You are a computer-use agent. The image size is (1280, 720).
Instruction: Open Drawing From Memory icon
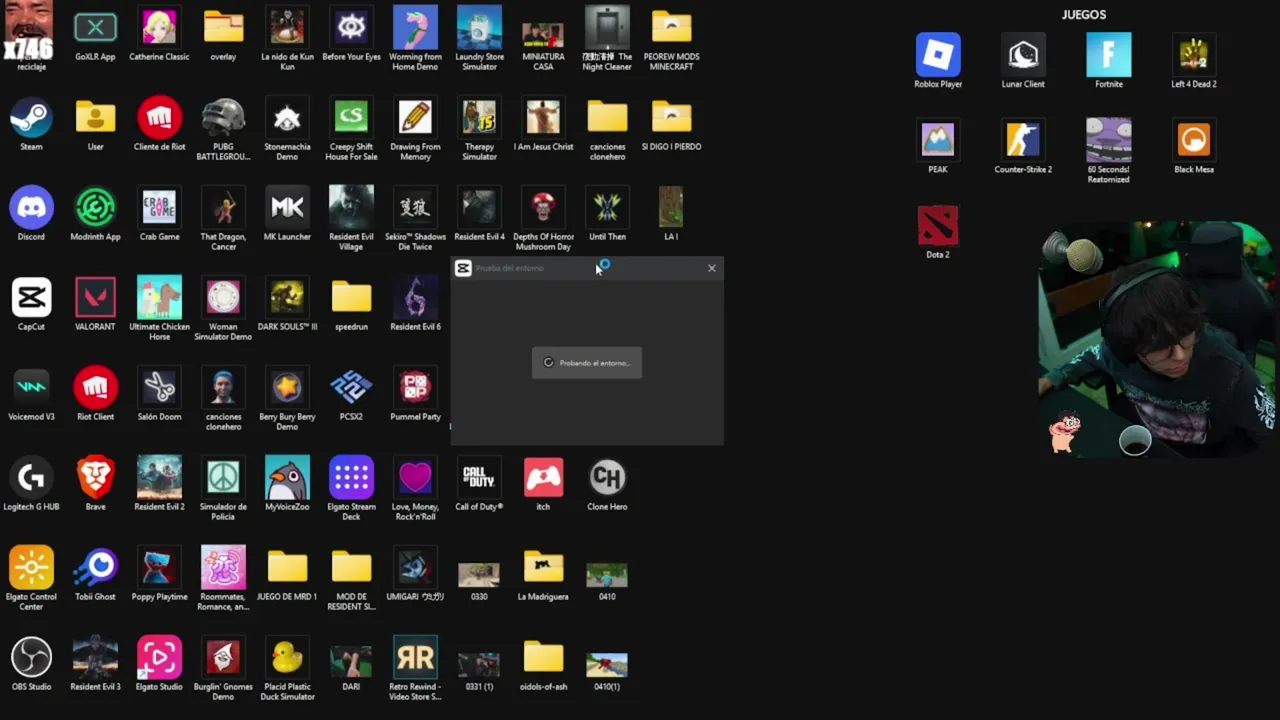pos(415,118)
